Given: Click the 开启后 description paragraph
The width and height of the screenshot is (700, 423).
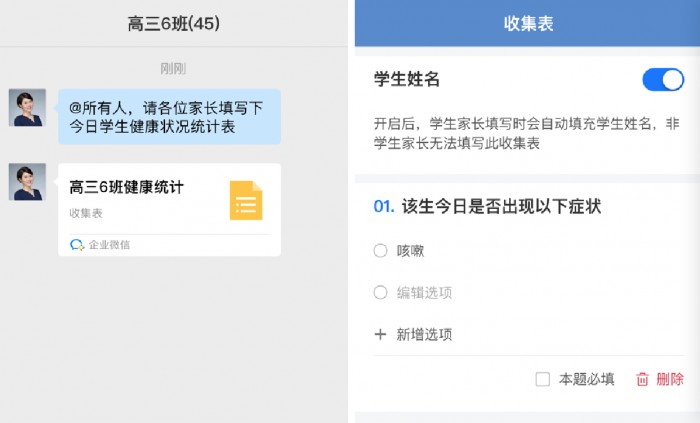Looking at the screenshot, I should point(526,133).
